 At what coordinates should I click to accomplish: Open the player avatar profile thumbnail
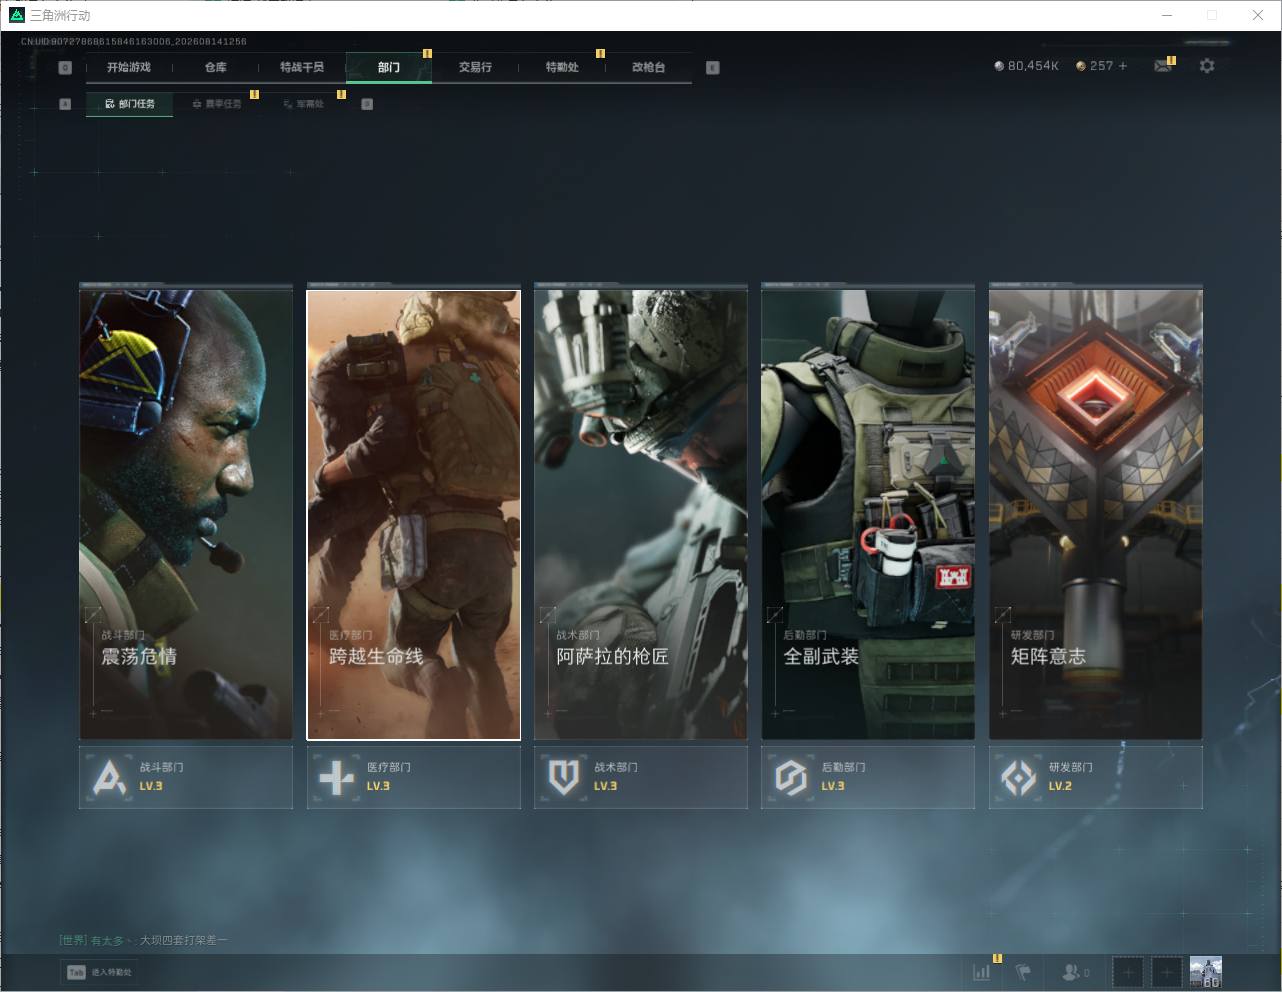1205,971
